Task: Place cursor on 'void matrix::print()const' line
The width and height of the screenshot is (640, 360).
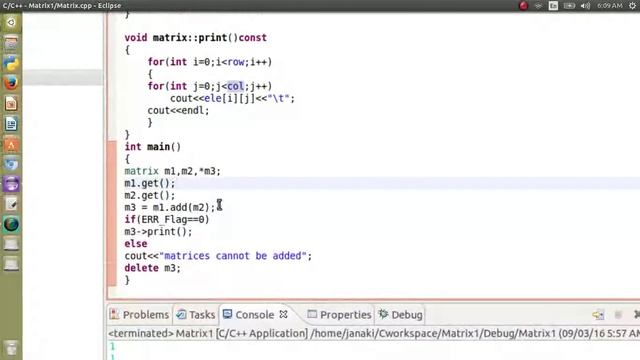Action: click(x=196, y=38)
